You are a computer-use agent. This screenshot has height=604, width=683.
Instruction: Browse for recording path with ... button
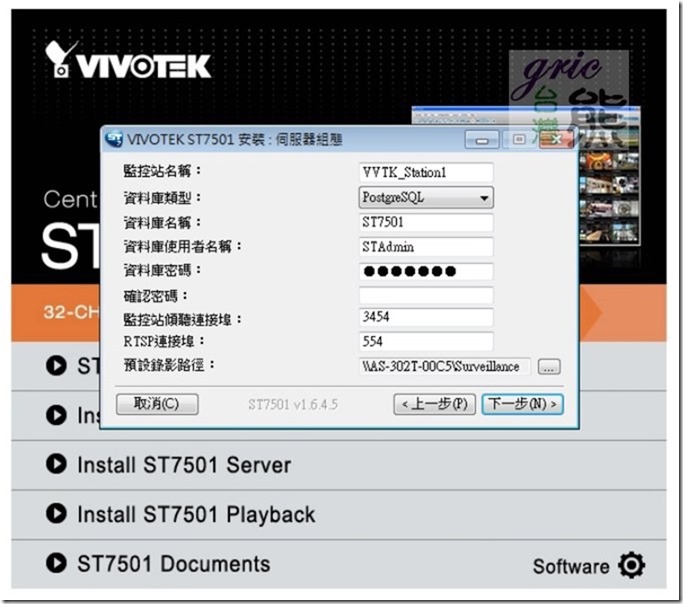pyautogui.click(x=549, y=367)
